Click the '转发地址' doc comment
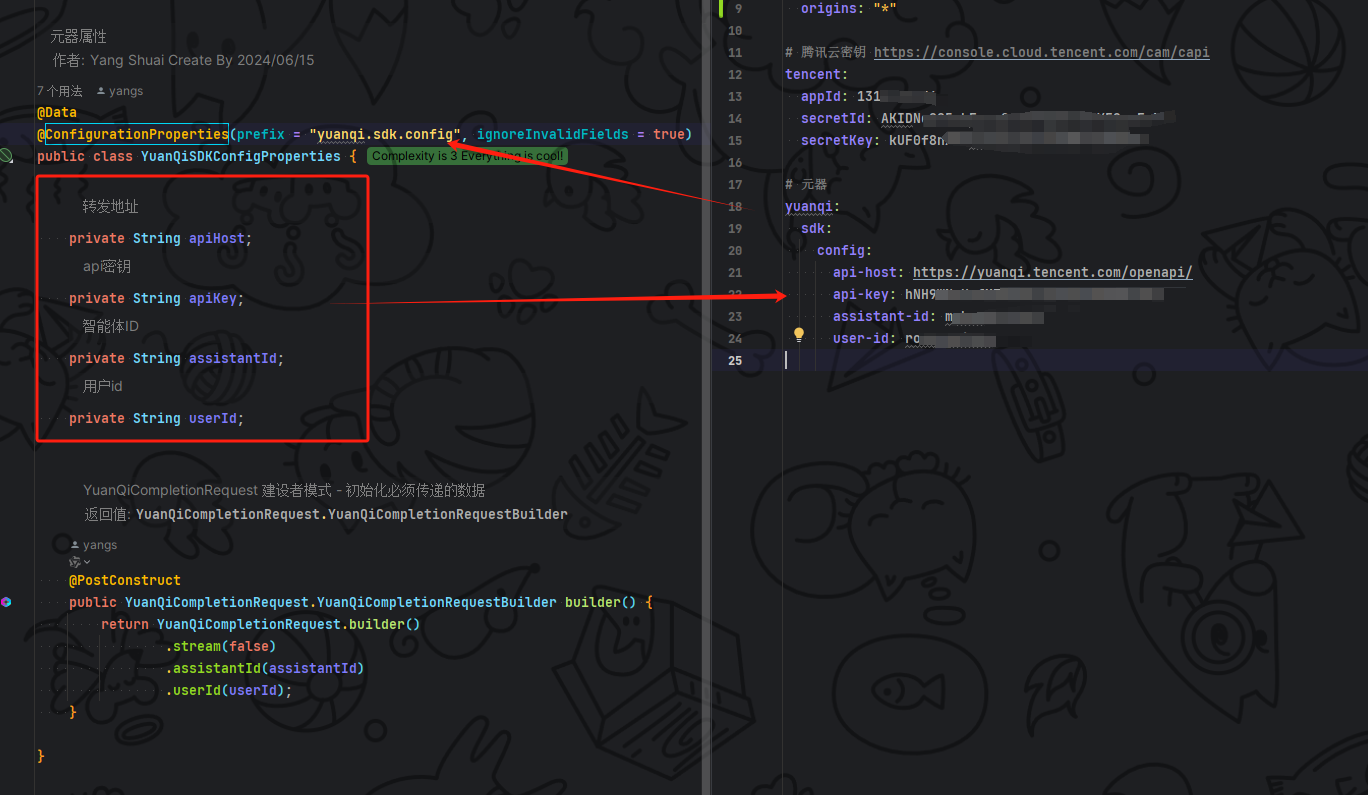 pyautogui.click(x=111, y=207)
